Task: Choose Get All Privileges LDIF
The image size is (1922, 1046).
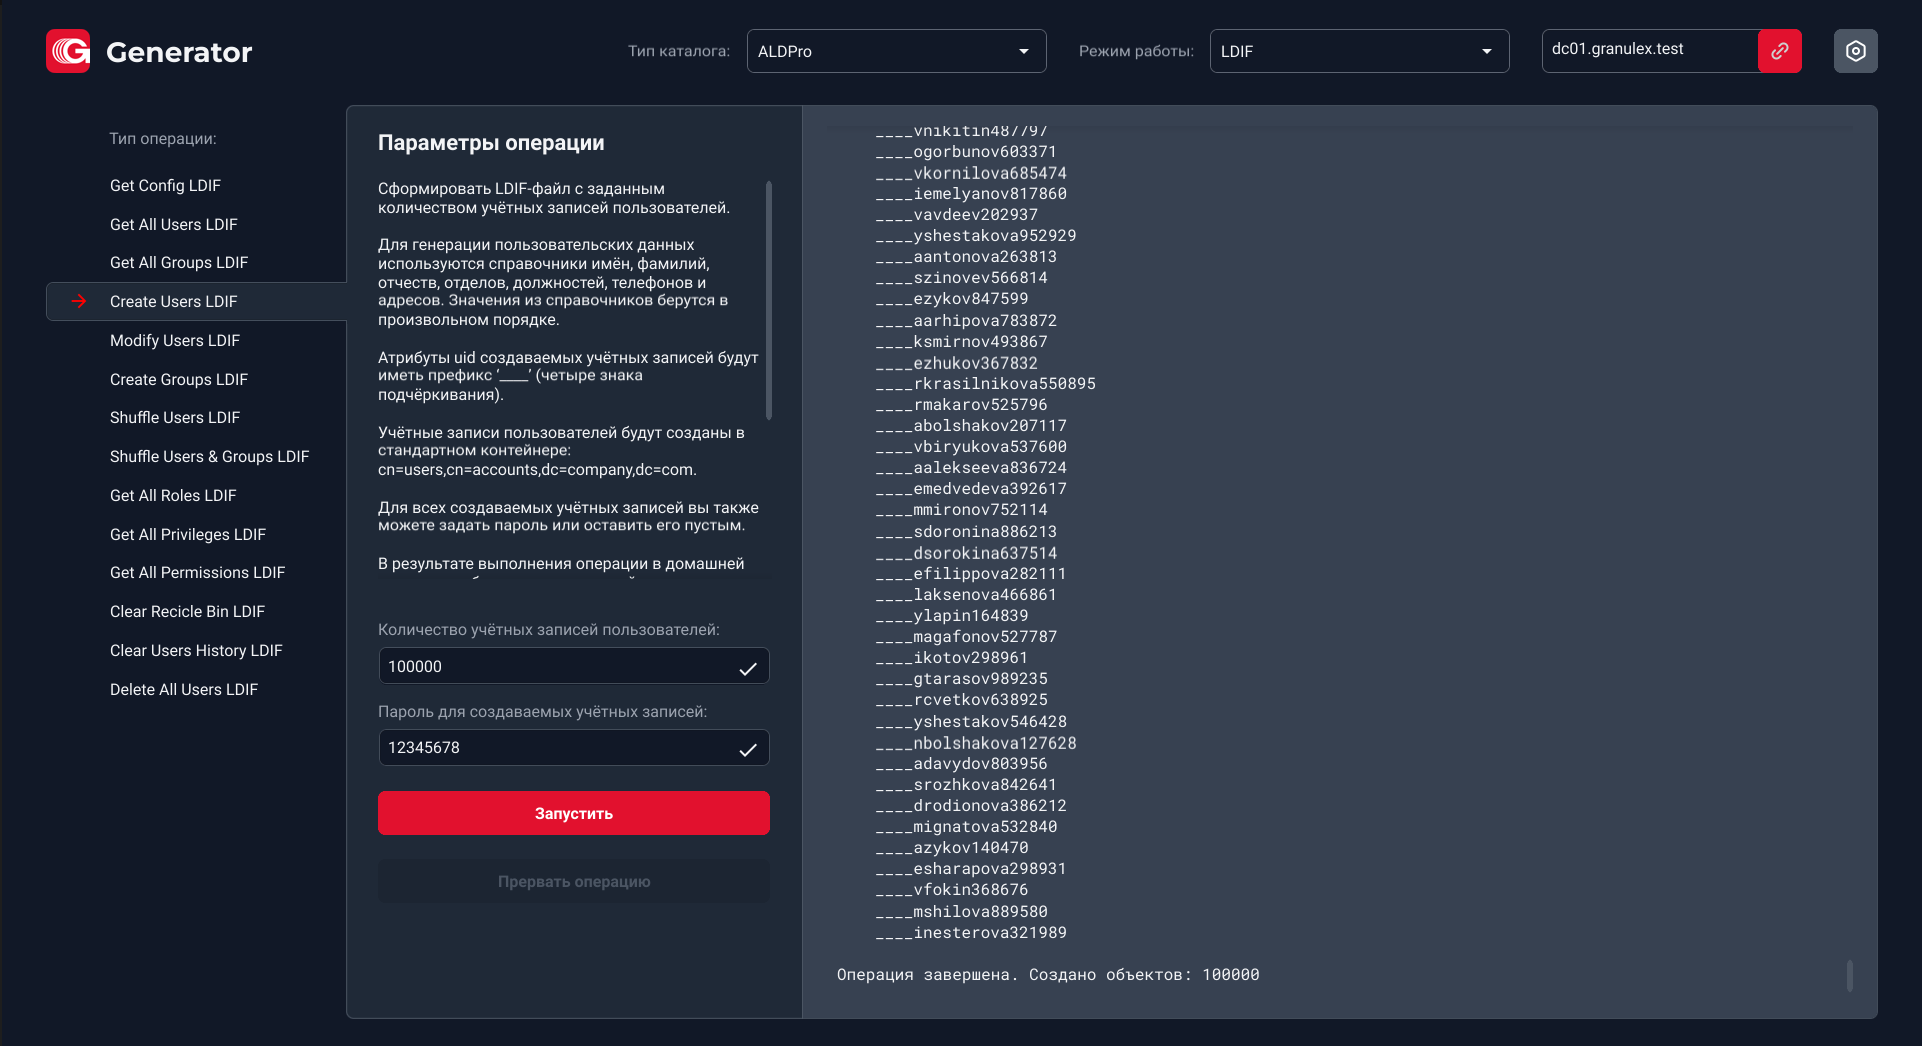Action: coord(188,534)
